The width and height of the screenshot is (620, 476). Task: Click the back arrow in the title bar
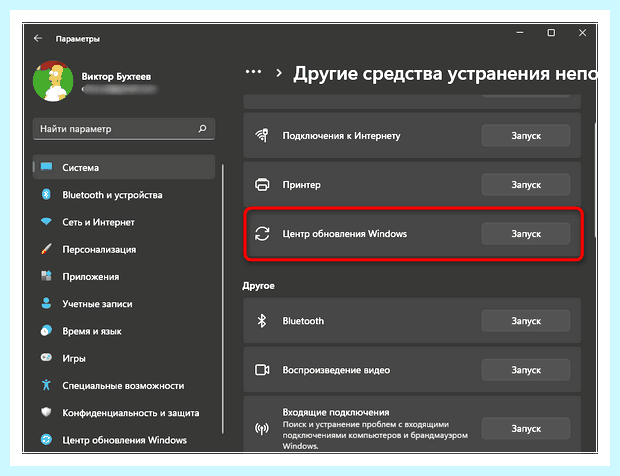coord(38,38)
